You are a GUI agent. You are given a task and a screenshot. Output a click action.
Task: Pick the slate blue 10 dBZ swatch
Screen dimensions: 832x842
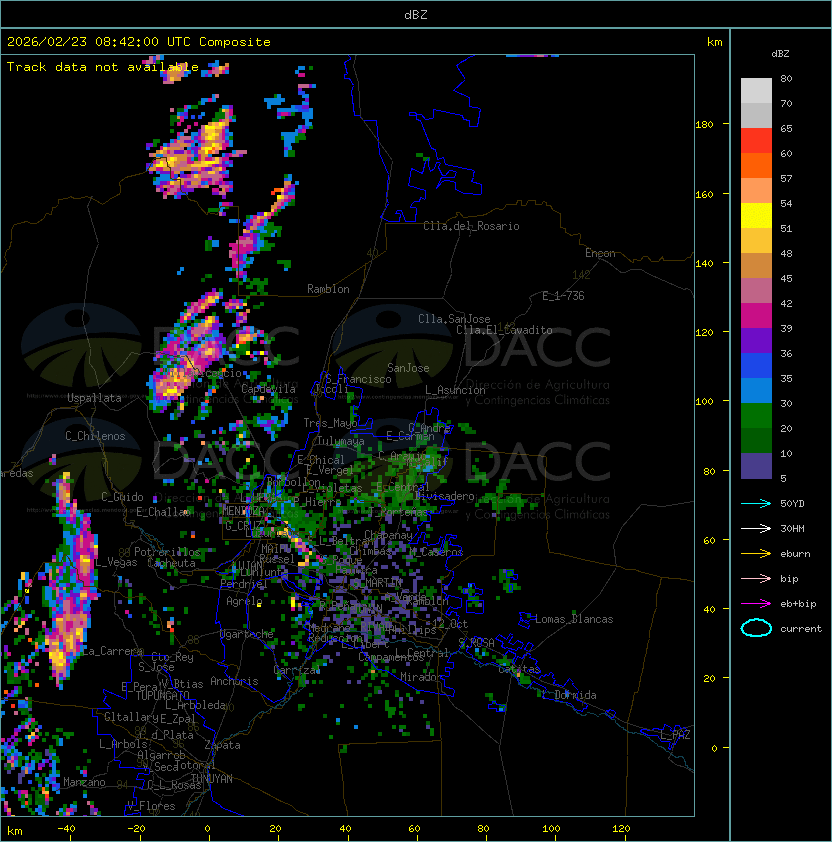(756, 466)
